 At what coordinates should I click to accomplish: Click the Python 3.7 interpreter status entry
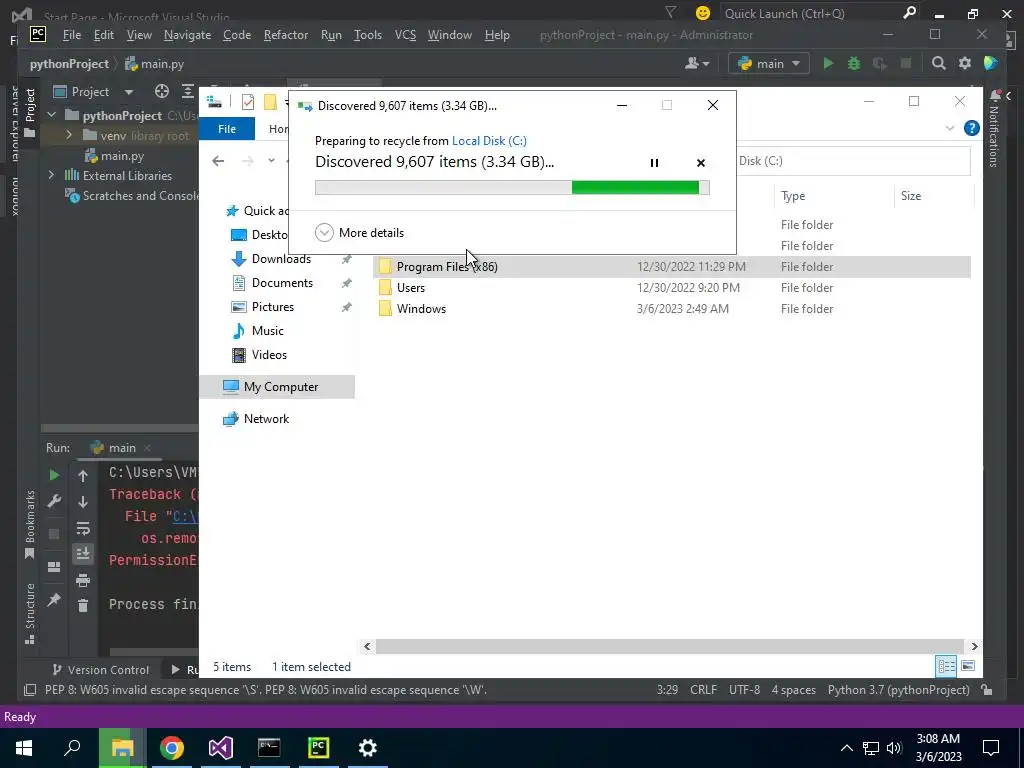point(899,690)
